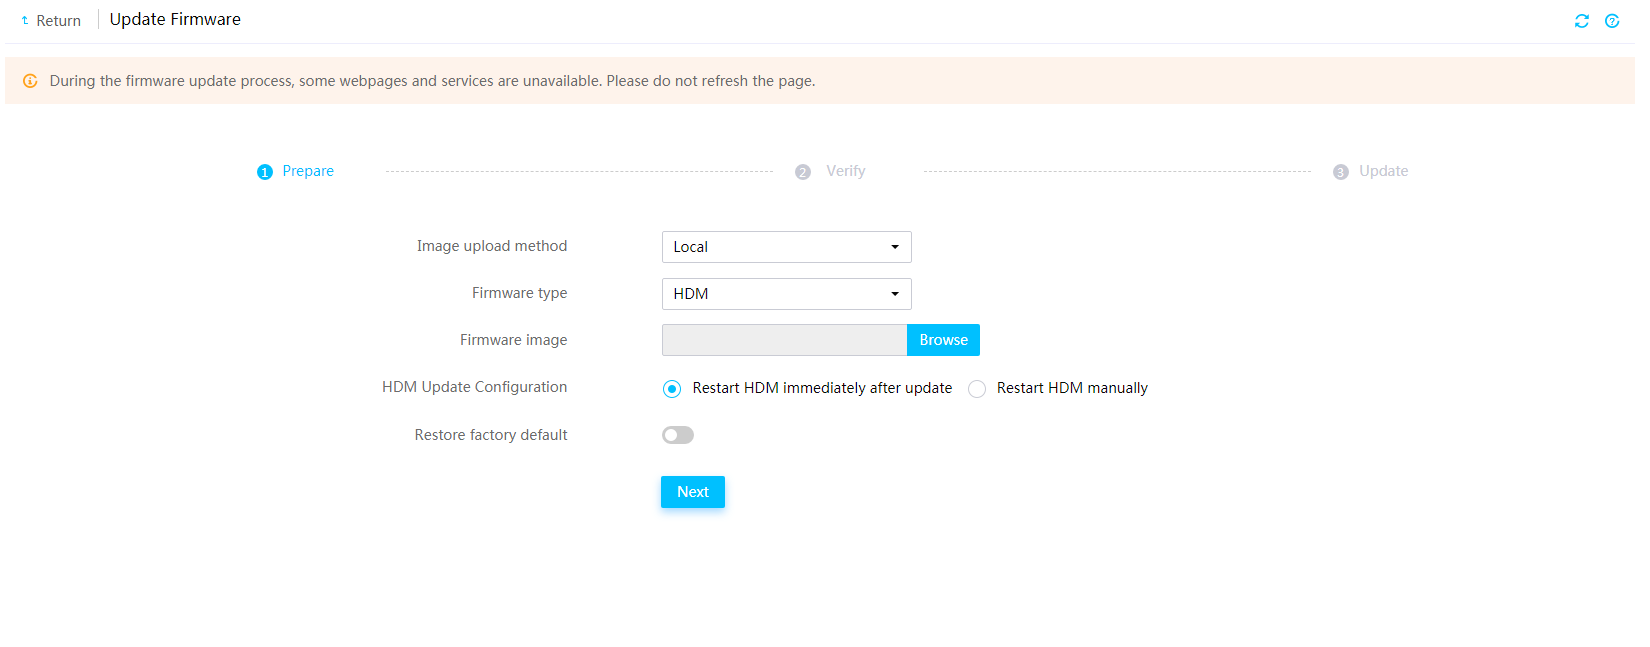
Task: Click Browse to choose a firmware image
Action: [943, 340]
